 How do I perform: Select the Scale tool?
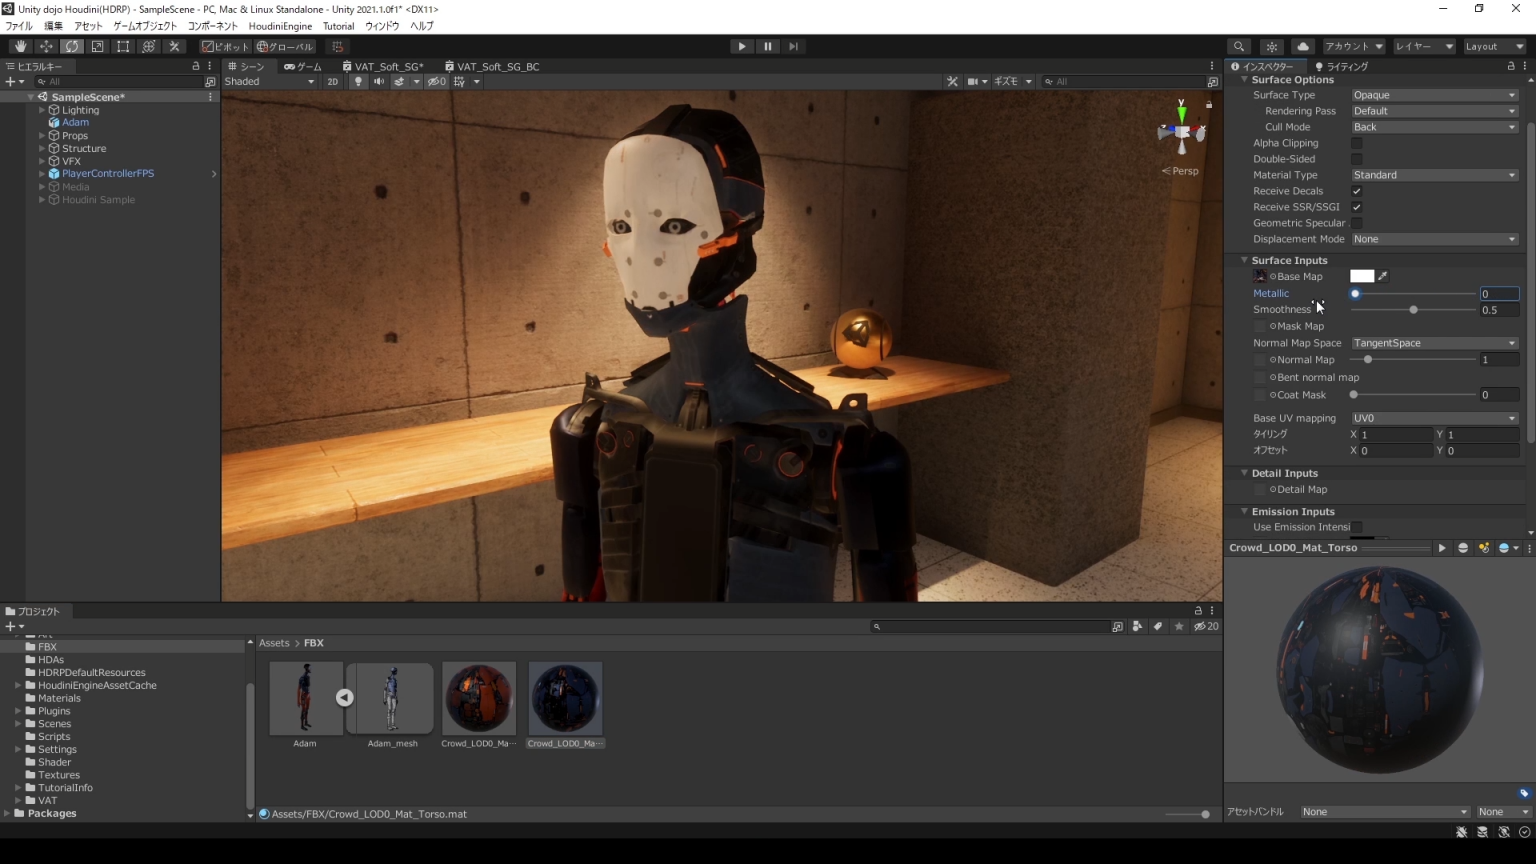(x=97, y=46)
